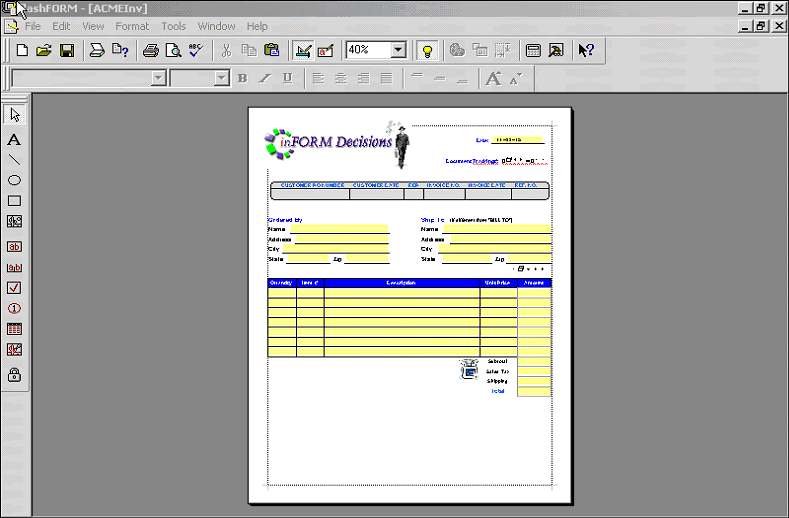Click the Name field under Ordered By
Screen dimensions: 789x518
pos(338,229)
